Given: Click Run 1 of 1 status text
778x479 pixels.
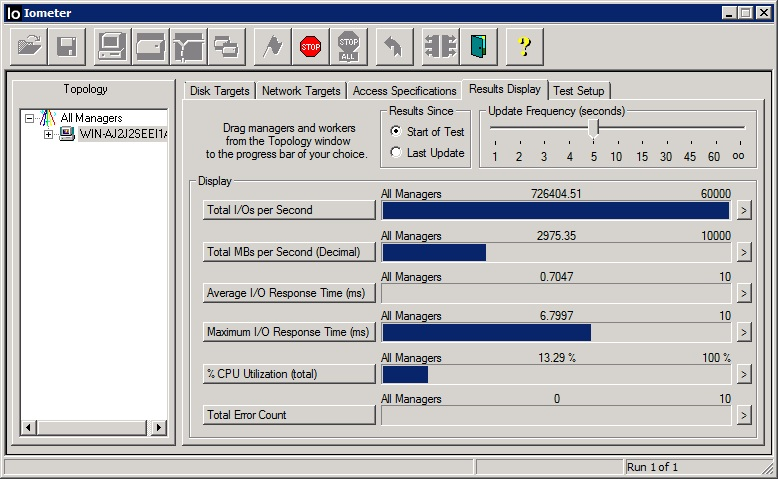Looking at the screenshot, I should [x=652, y=467].
